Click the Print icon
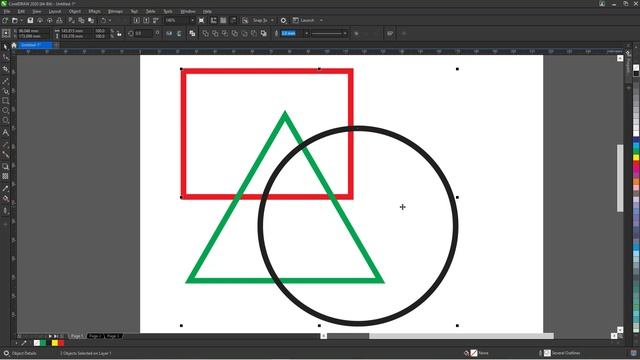Image resolution: width=640 pixels, height=360 pixels. coord(59,20)
